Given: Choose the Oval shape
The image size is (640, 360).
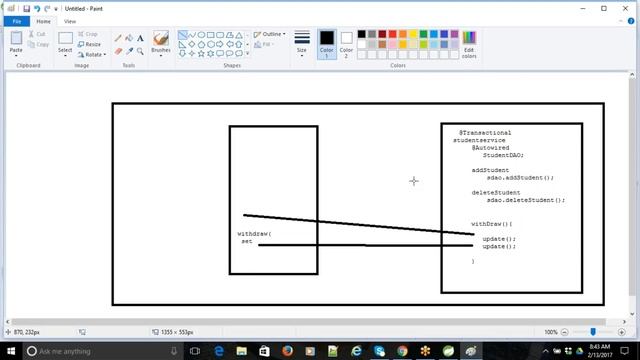Looking at the screenshot, I should pos(201,35).
